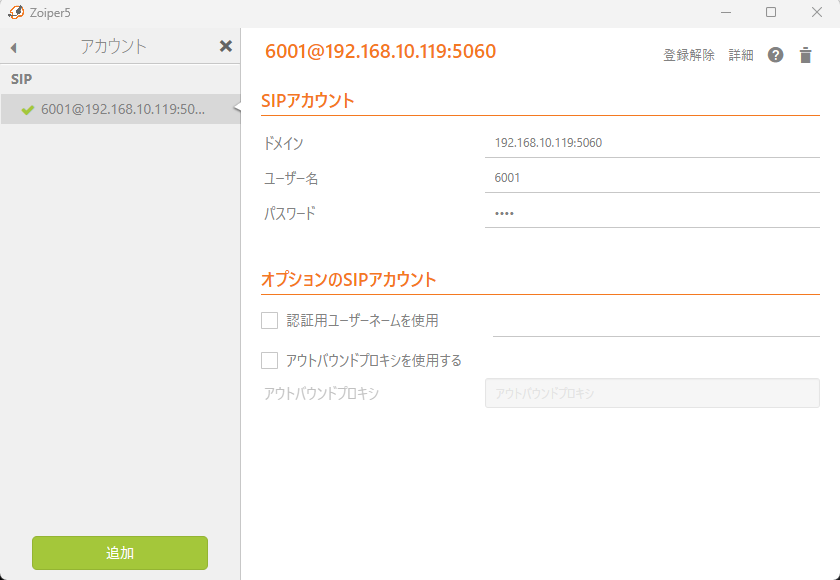Select account 6001@192.168.10.119 in list

(122, 109)
